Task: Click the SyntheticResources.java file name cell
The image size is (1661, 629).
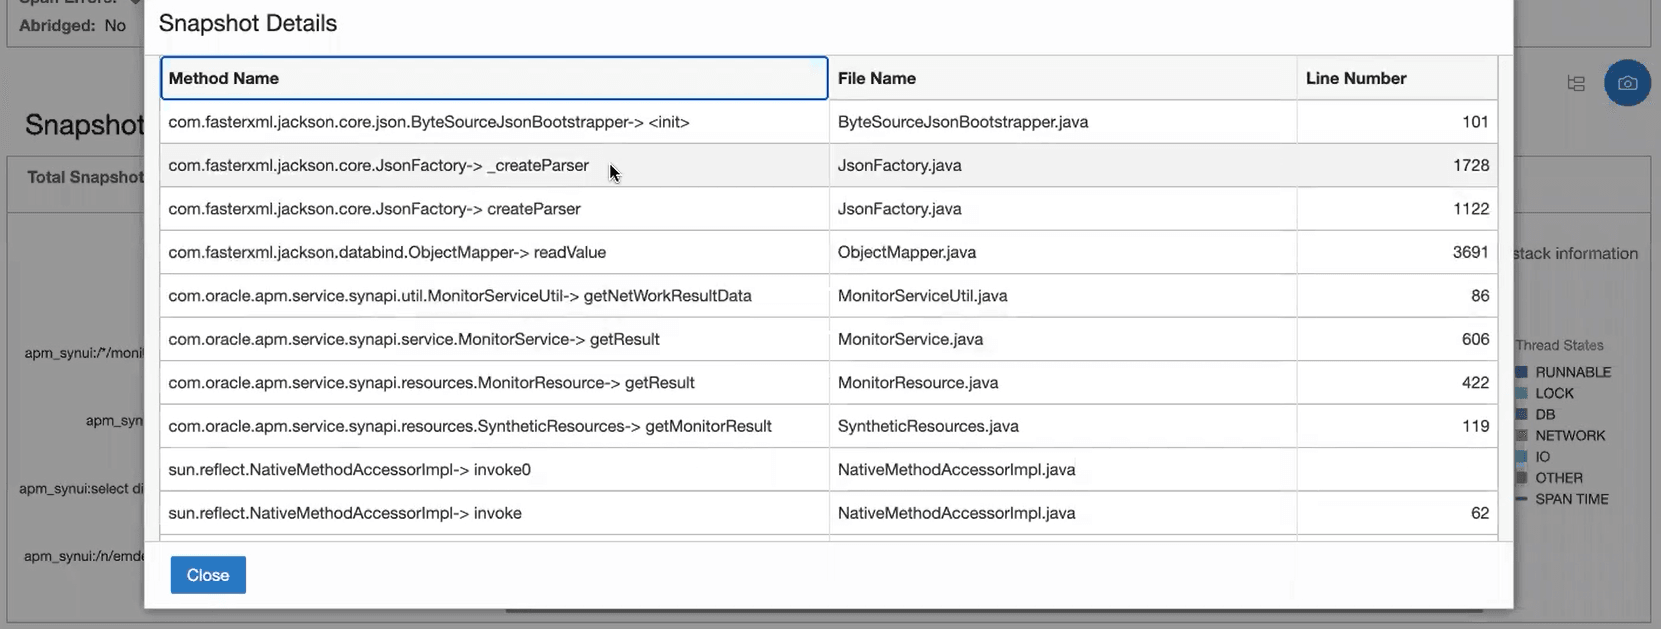Action: [x=928, y=427]
